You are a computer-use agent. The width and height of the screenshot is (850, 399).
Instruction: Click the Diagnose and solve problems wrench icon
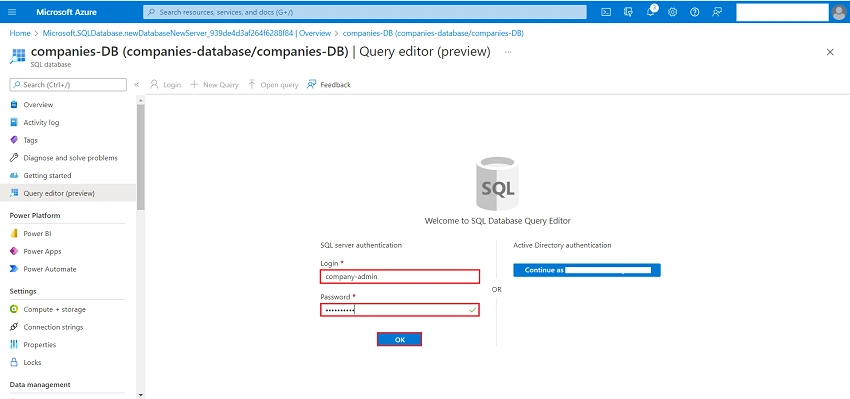14,158
